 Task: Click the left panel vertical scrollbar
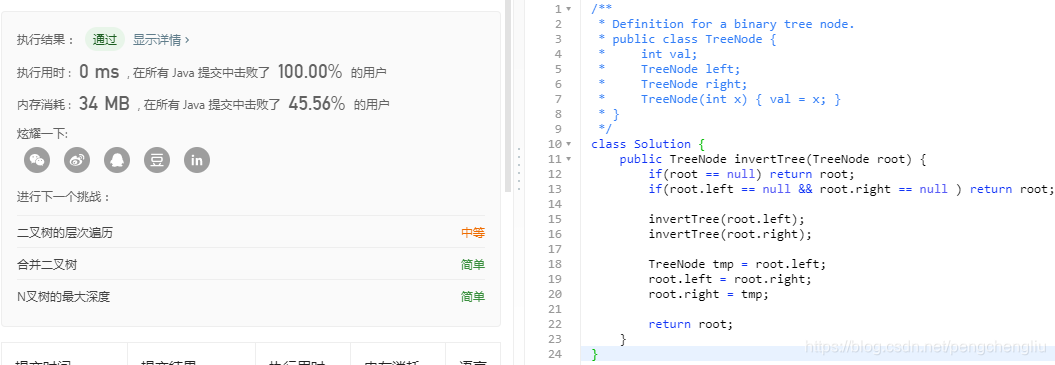(x=508, y=96)
